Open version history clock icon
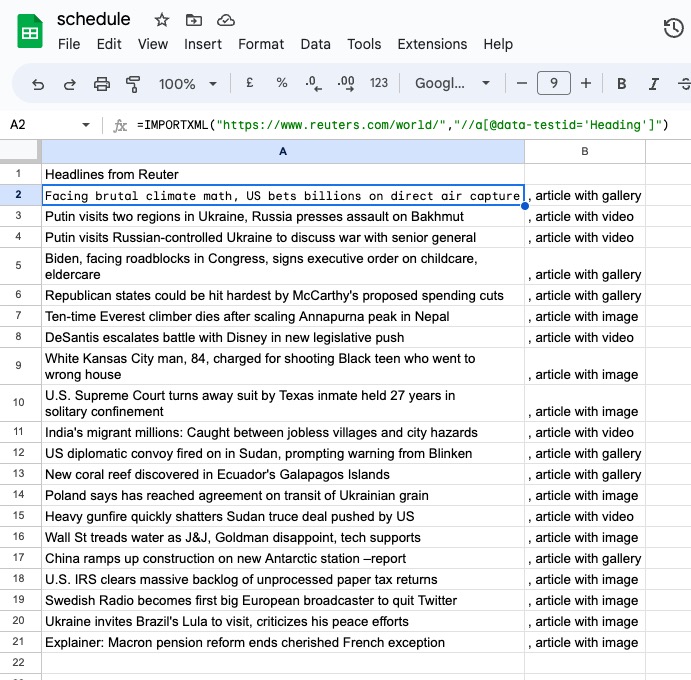The width and height of the screenshot is (691, 680). pyautogui.click(x=673, y=28)
